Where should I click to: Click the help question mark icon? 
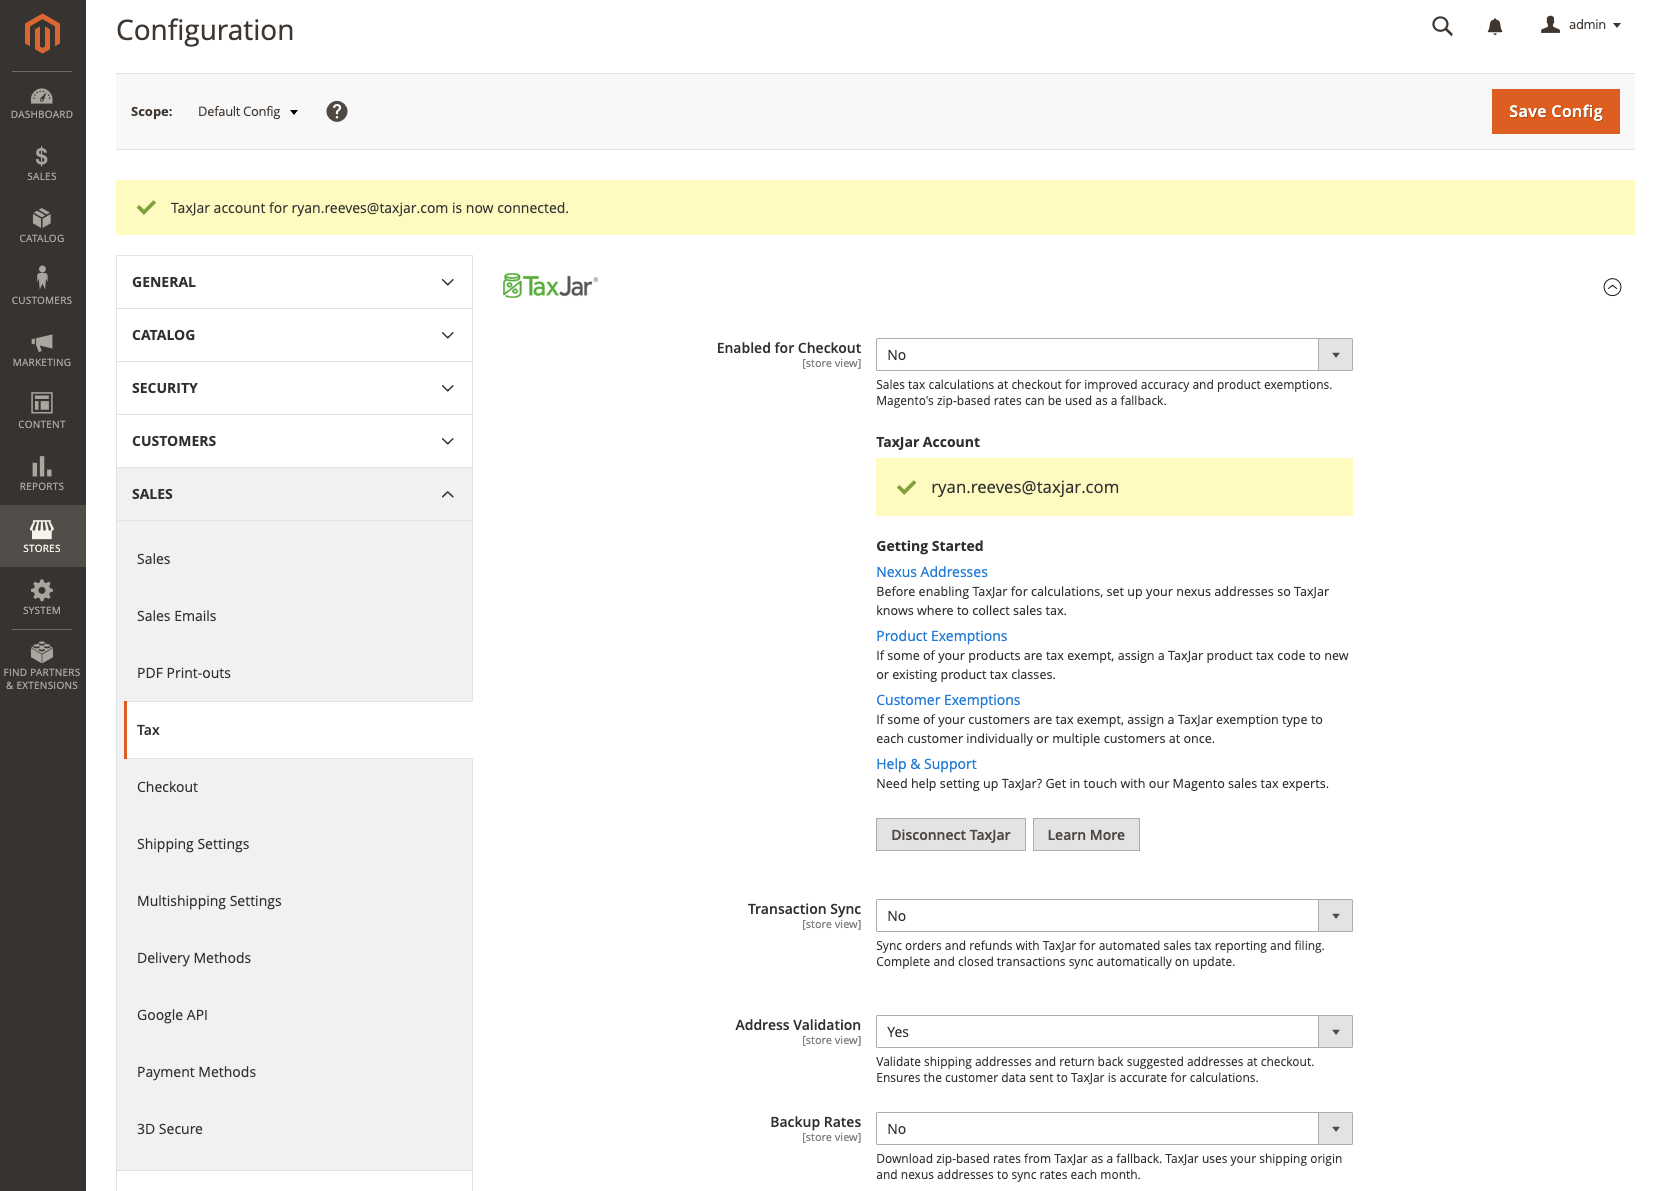pos(337,111)
